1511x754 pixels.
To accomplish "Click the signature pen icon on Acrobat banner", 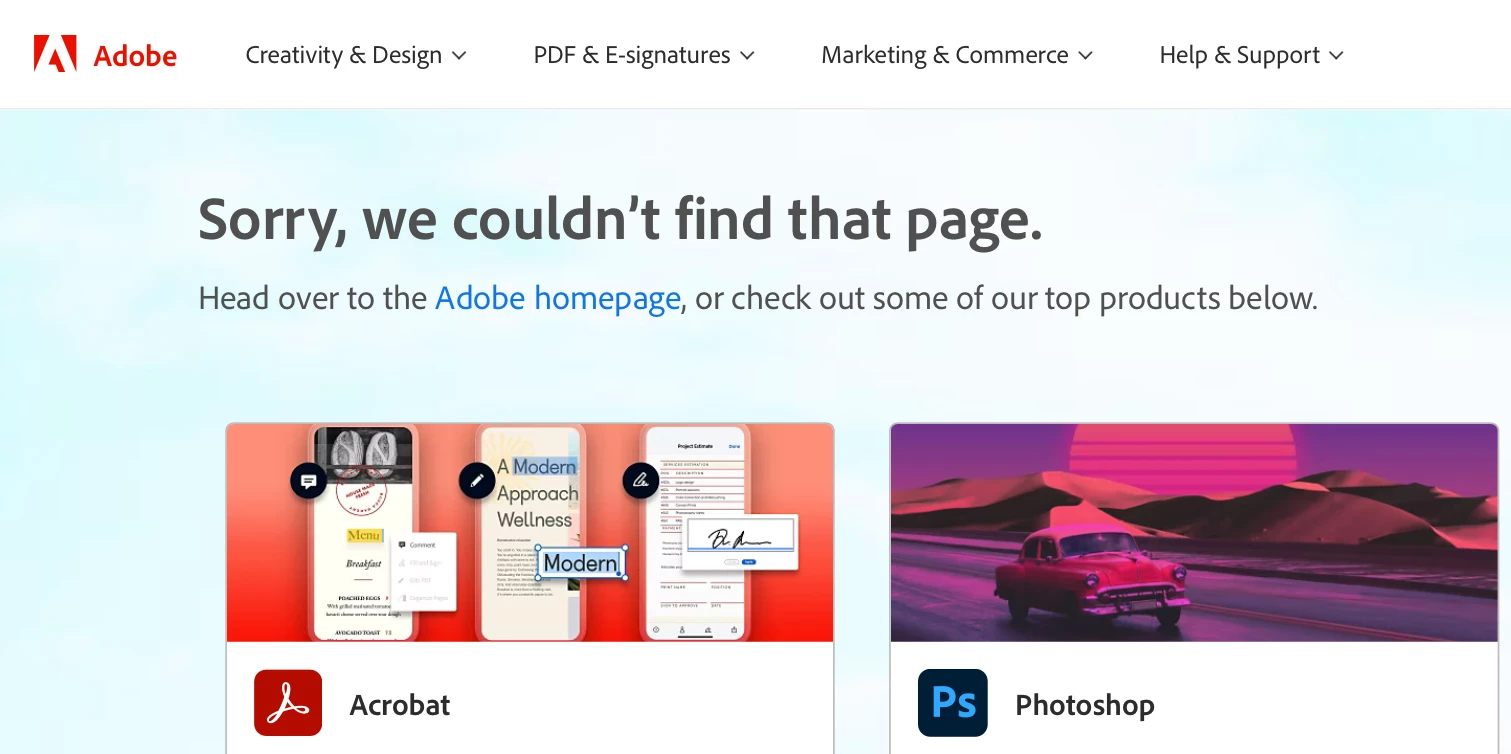I will click(x=641, y=481).
